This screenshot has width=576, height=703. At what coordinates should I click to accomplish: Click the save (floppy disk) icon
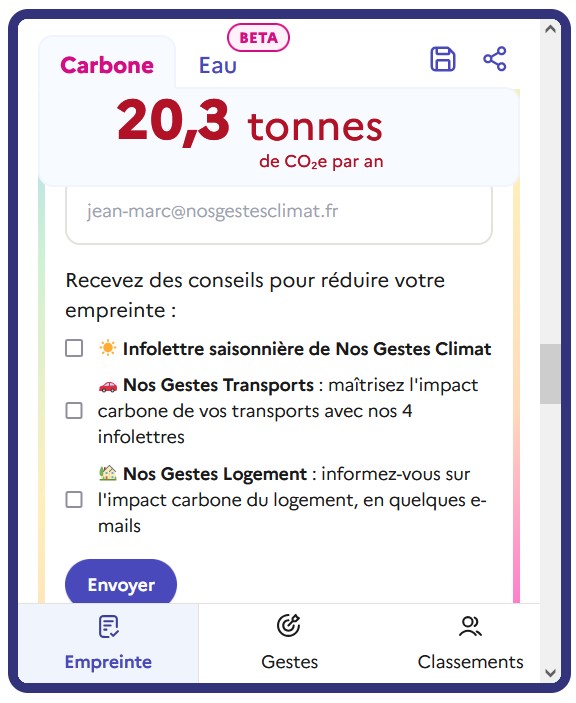click(x=443, y=59)
